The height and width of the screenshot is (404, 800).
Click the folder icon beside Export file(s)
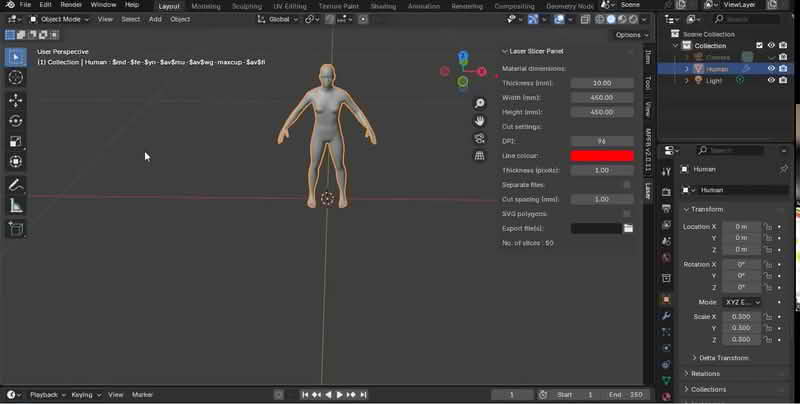(x=628, y=228)
